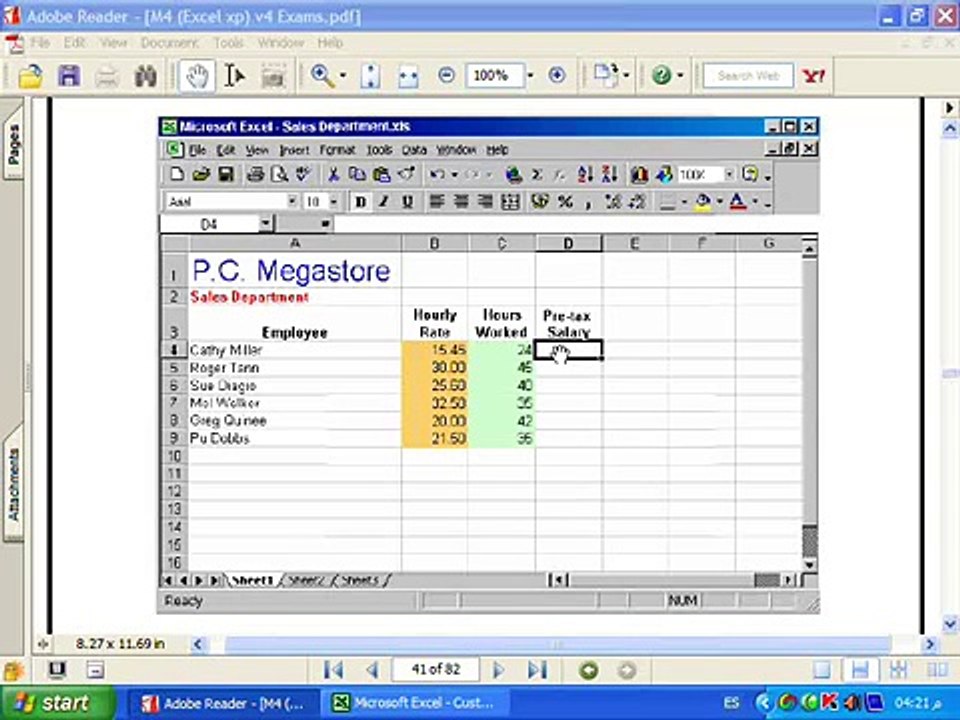Click the Open file folder icon

30,76
